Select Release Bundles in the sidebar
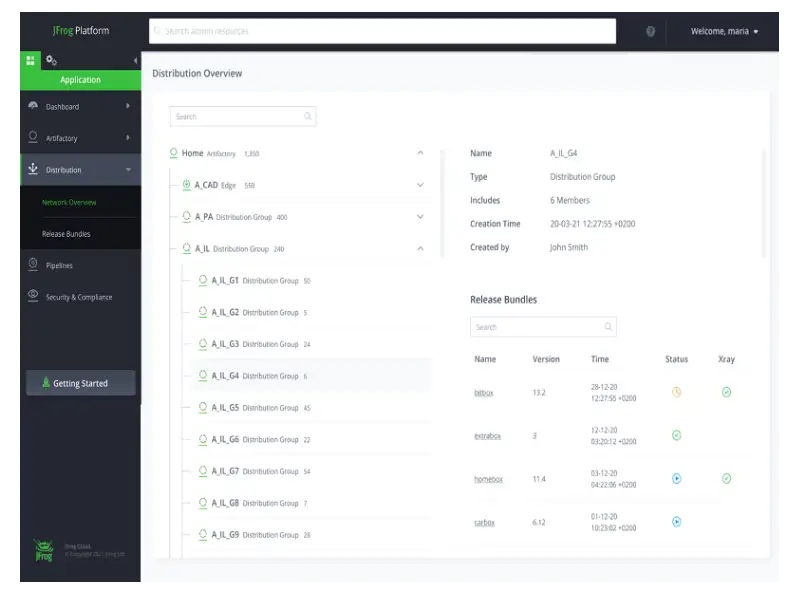 (x=66, y=234)
